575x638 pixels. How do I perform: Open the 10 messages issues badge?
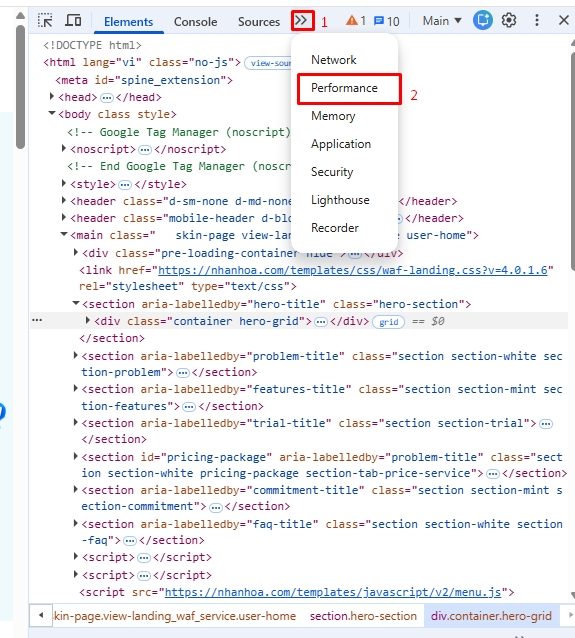387,21
